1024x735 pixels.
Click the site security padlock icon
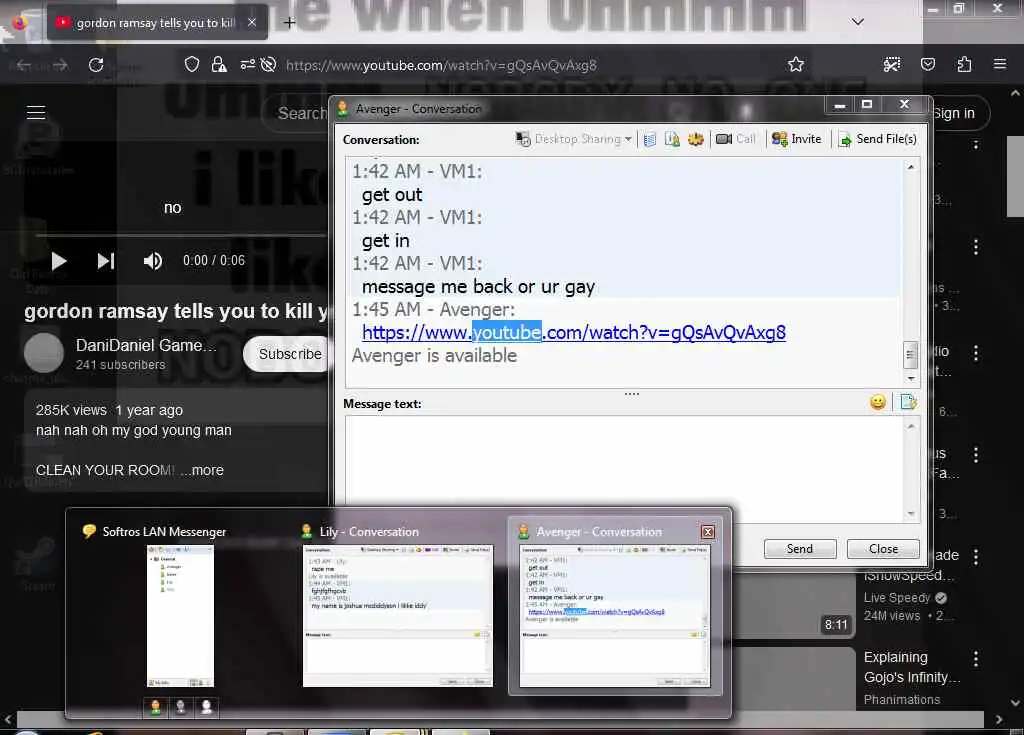[219, 65]
